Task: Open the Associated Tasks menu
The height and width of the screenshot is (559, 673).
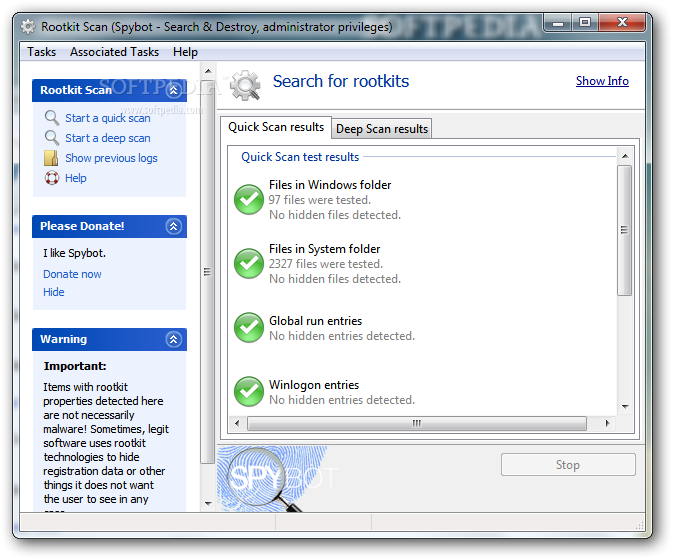Action: [x=115, y=52]
